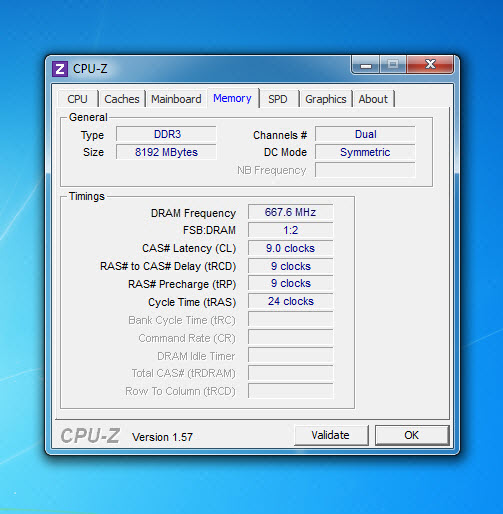Click the CPU-Z title bar text
This screenshot has width=503, height=514.
[90, 69]
